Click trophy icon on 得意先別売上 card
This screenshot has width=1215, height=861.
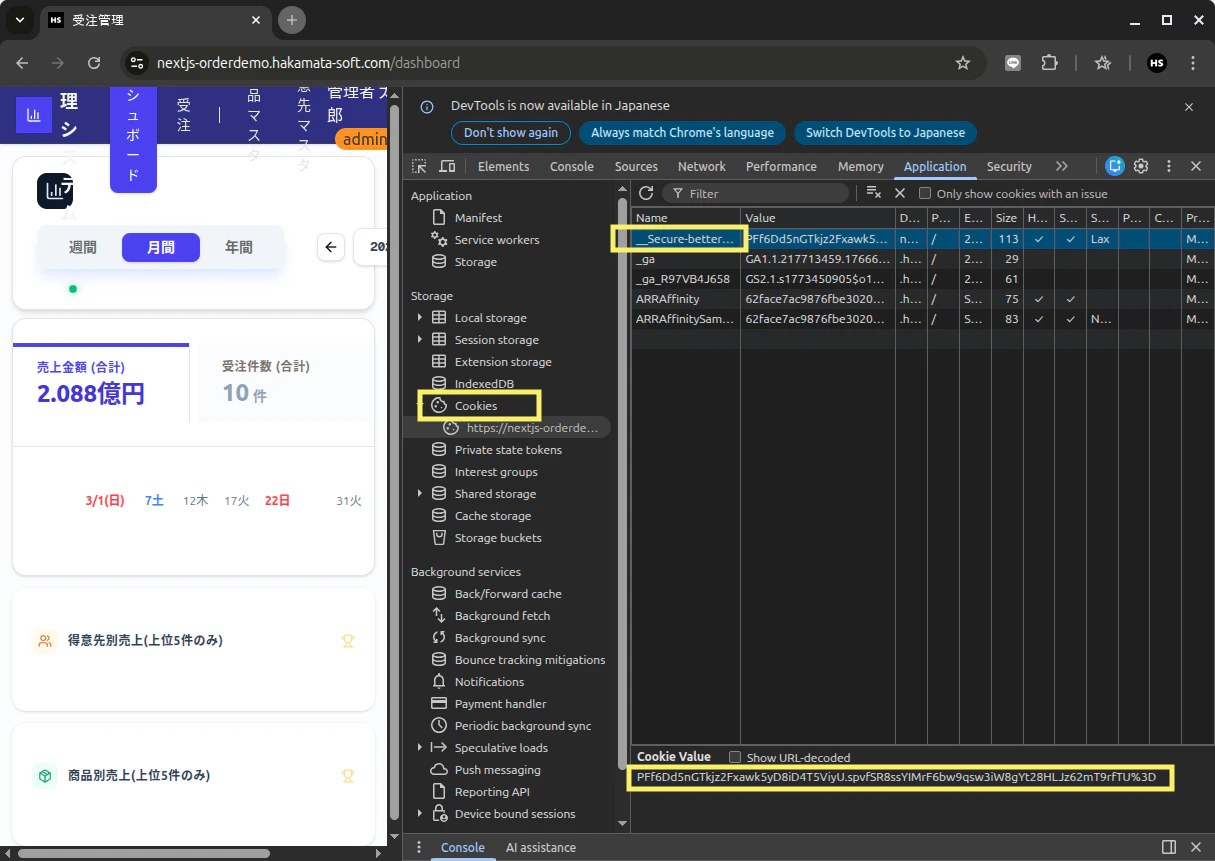(348, 641)
